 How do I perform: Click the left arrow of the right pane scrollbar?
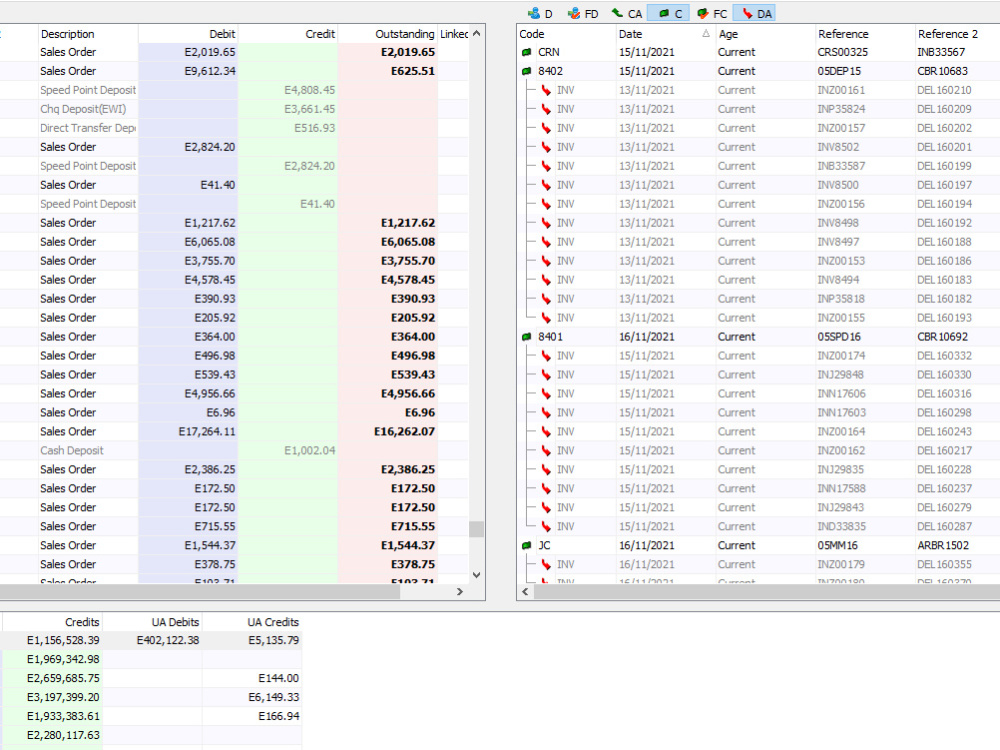(525, 592)
